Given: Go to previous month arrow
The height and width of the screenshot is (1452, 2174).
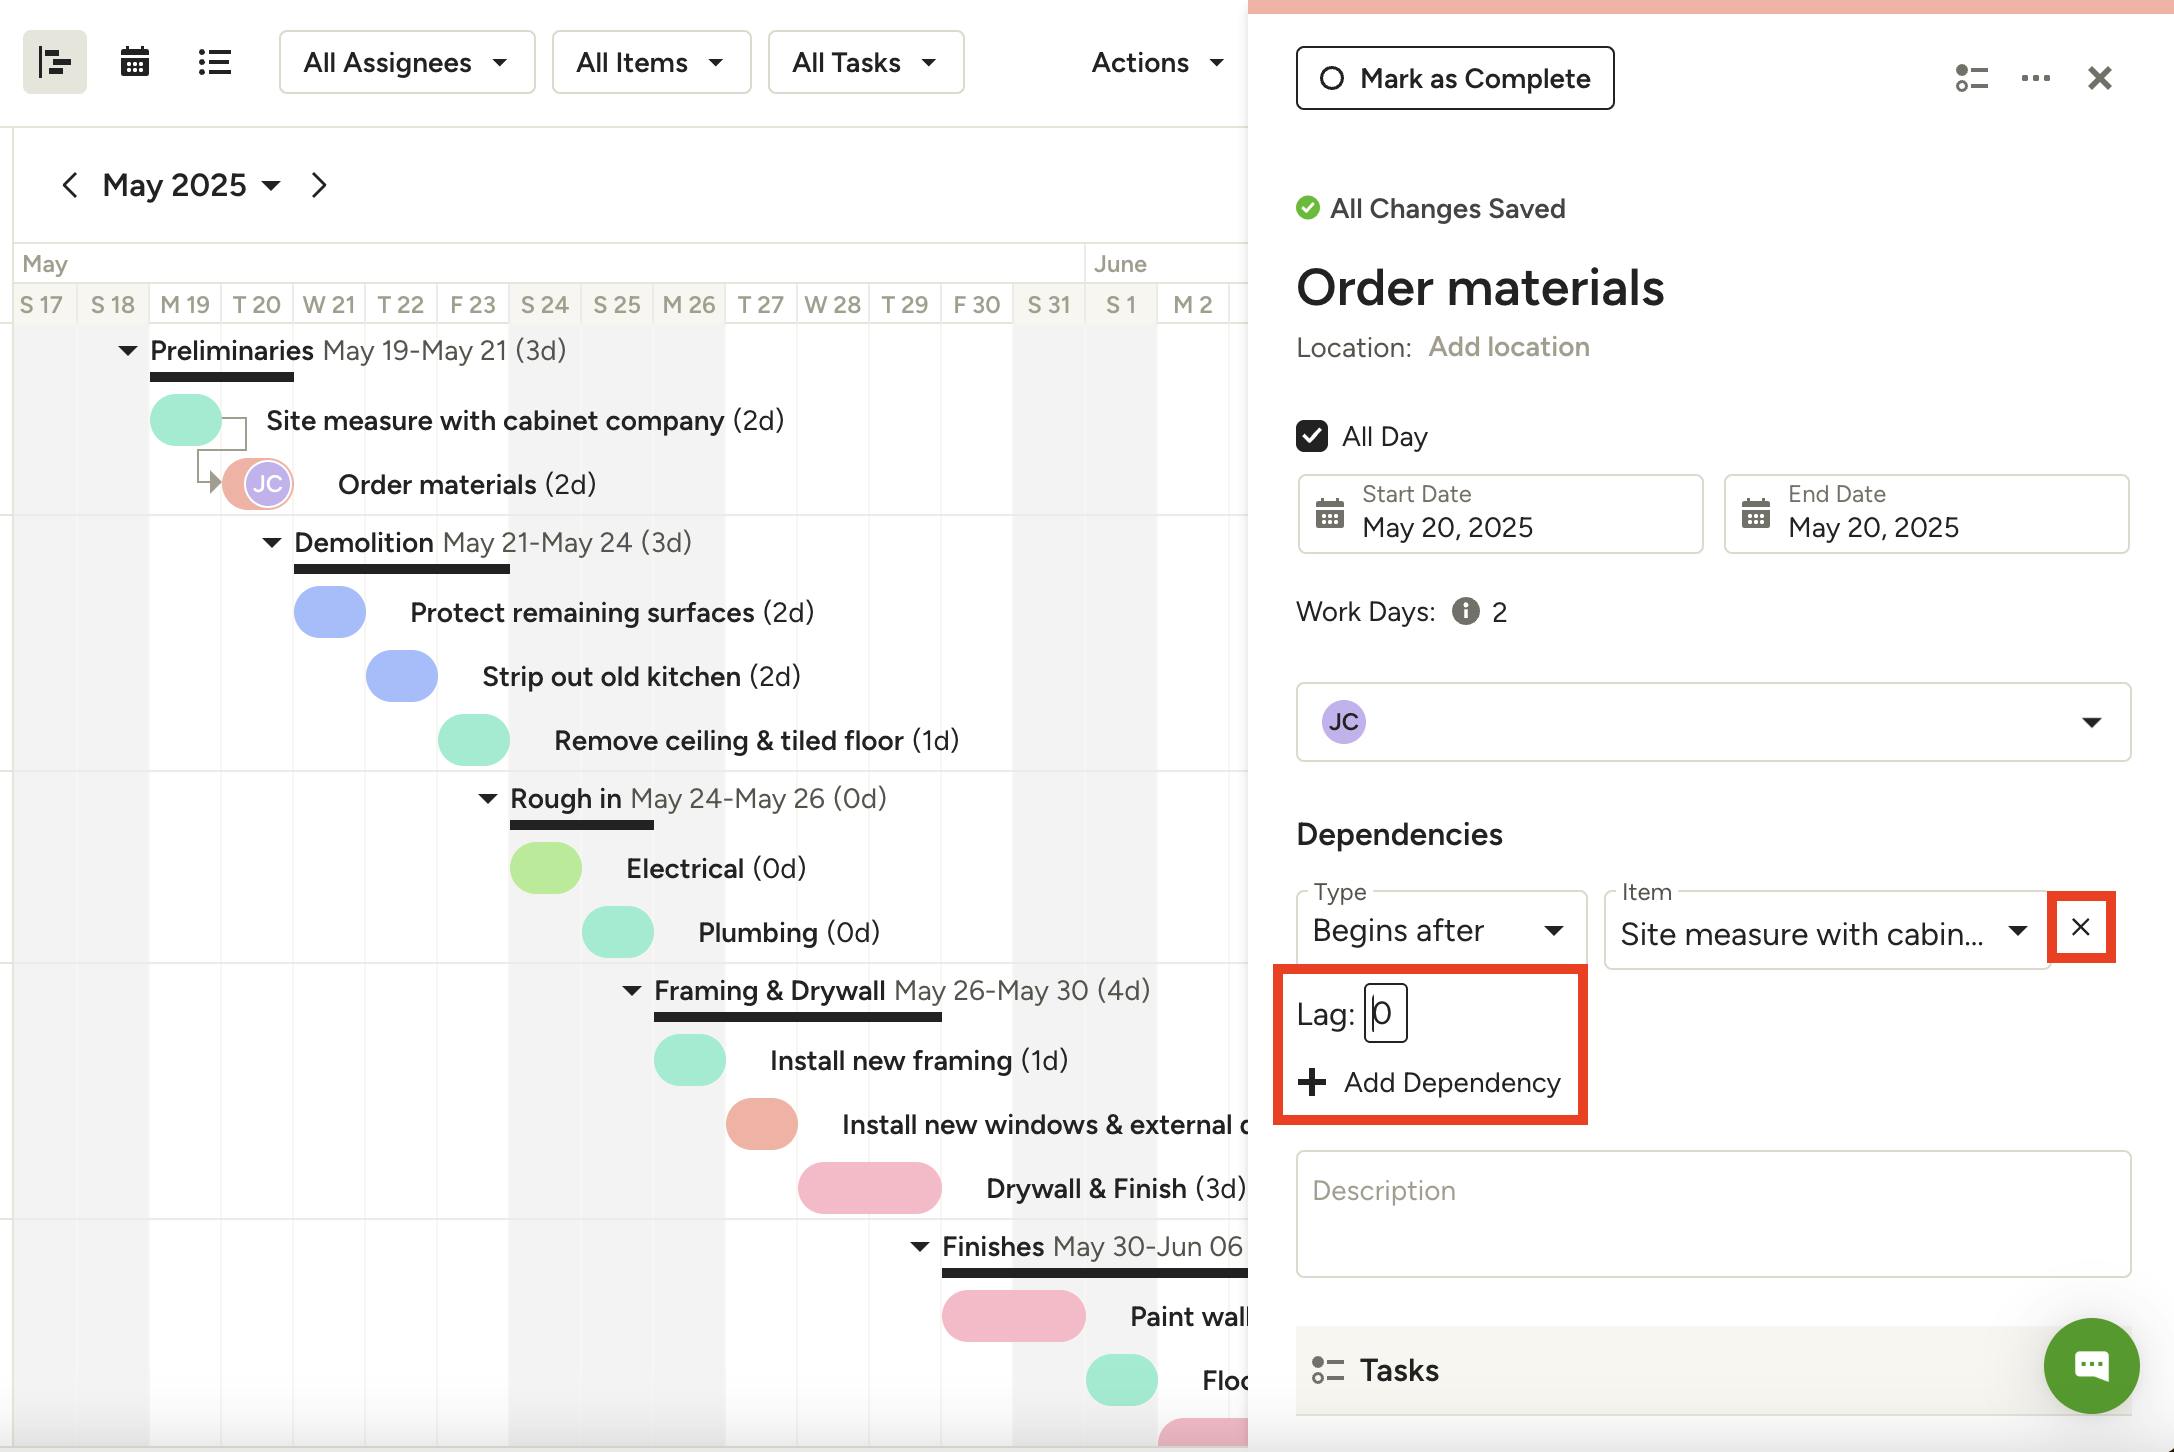Looking at the screenshot, I should pos(69,185).
